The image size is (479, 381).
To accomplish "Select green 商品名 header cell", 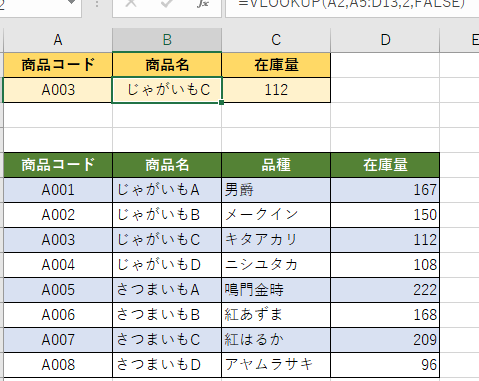I will point(167,165).
